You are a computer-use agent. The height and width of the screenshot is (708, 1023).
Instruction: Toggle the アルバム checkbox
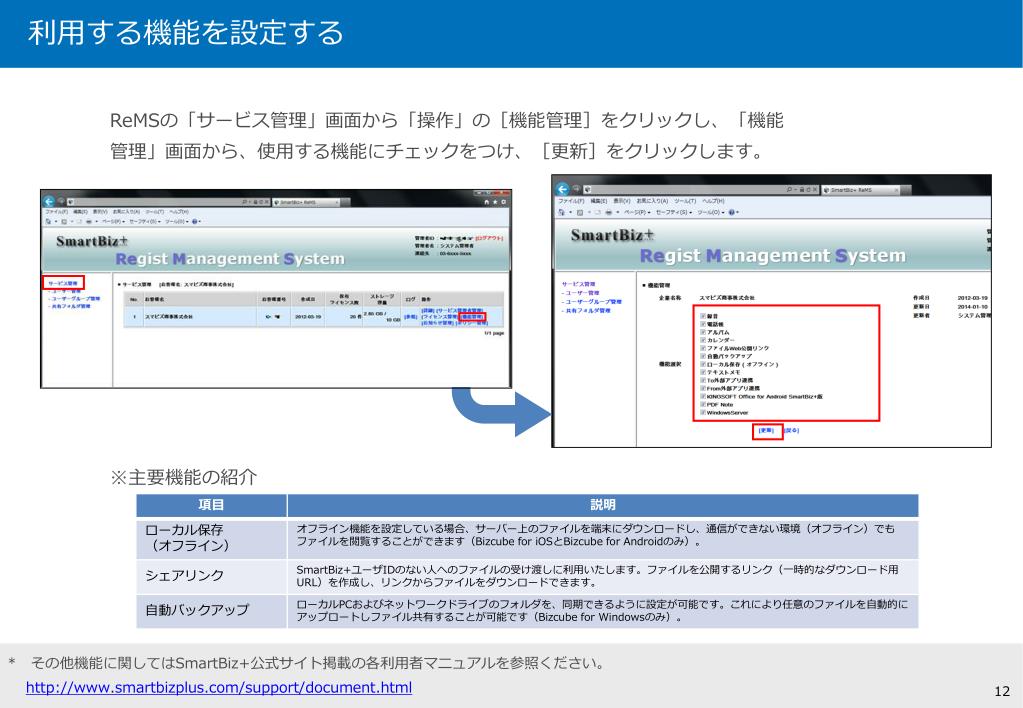point(703,332)
